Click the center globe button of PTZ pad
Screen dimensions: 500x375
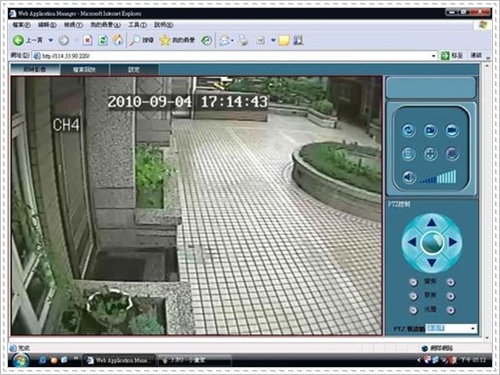coord(432,243)
